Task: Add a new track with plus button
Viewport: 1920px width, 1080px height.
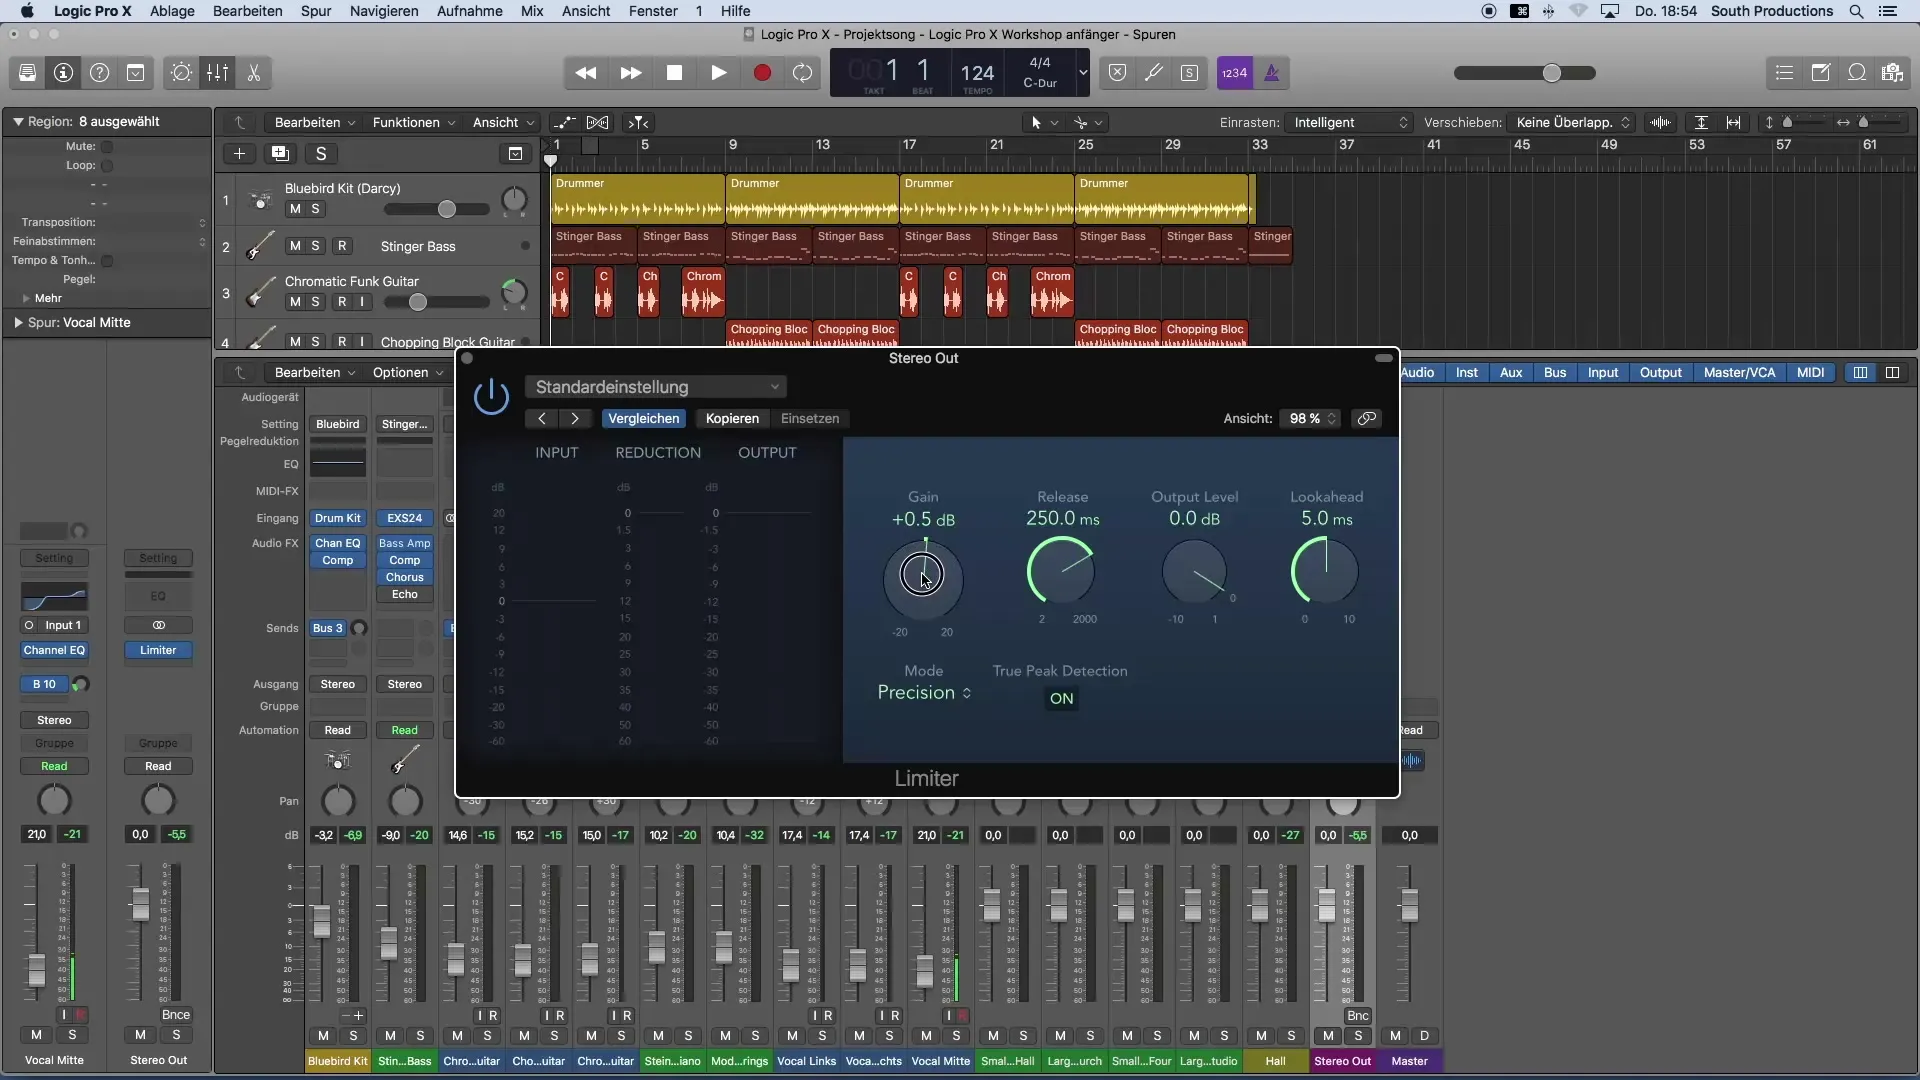Action: pos(239,154)
